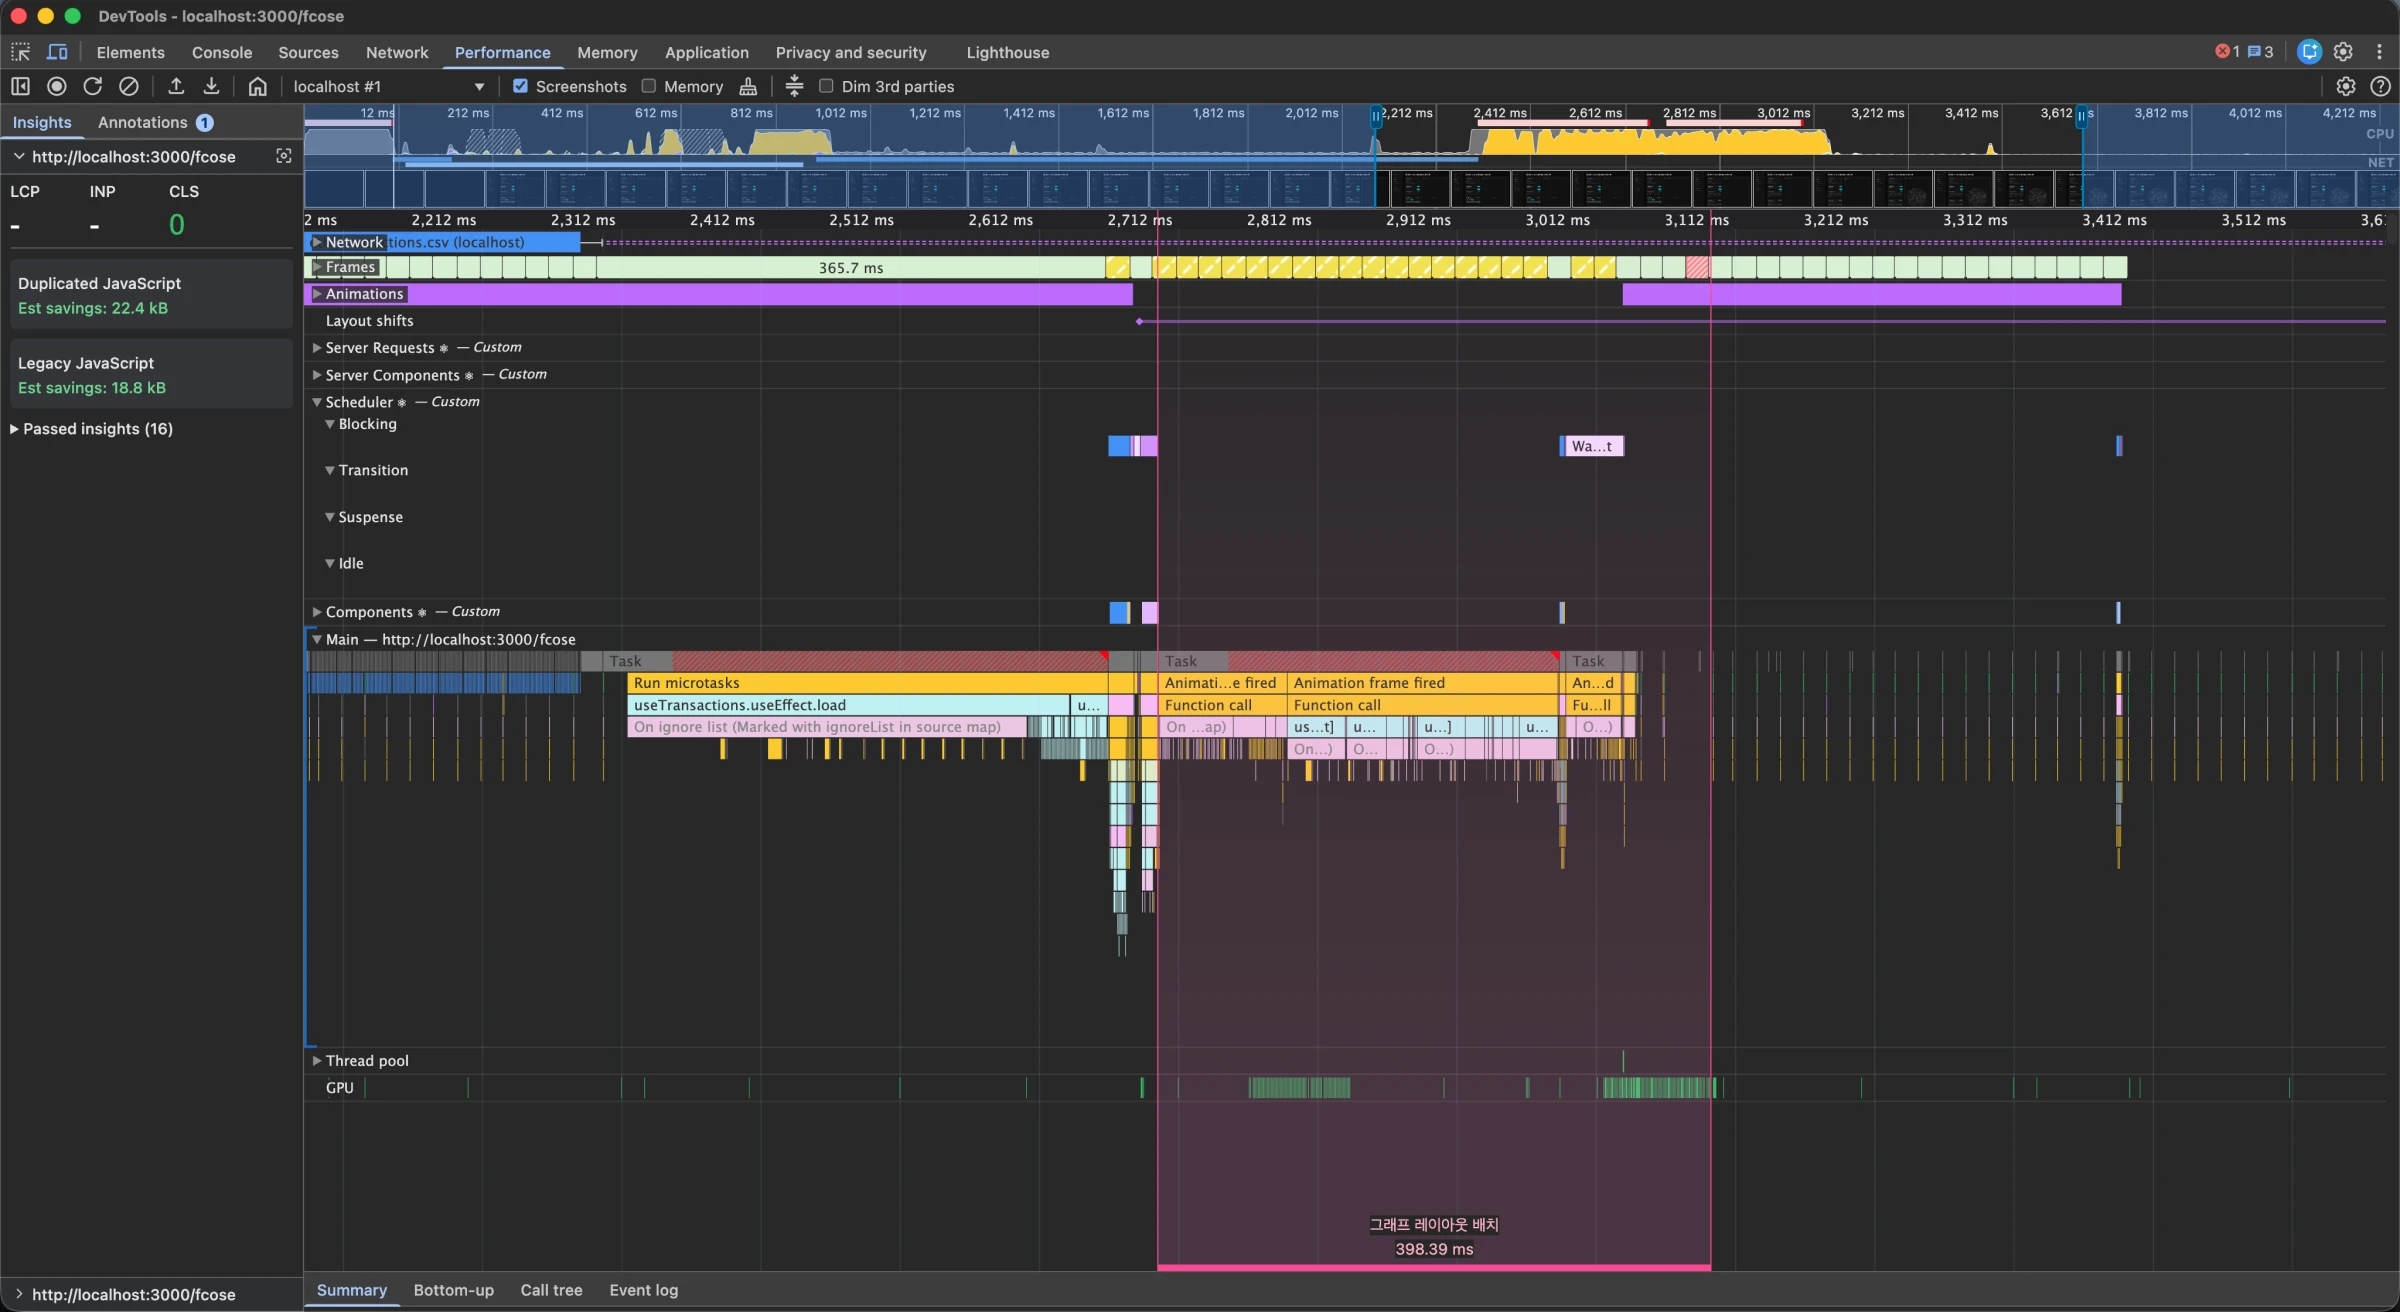Toggle the device toolbar icon
2400x1312 pixels.
click(x=57, y=52)
